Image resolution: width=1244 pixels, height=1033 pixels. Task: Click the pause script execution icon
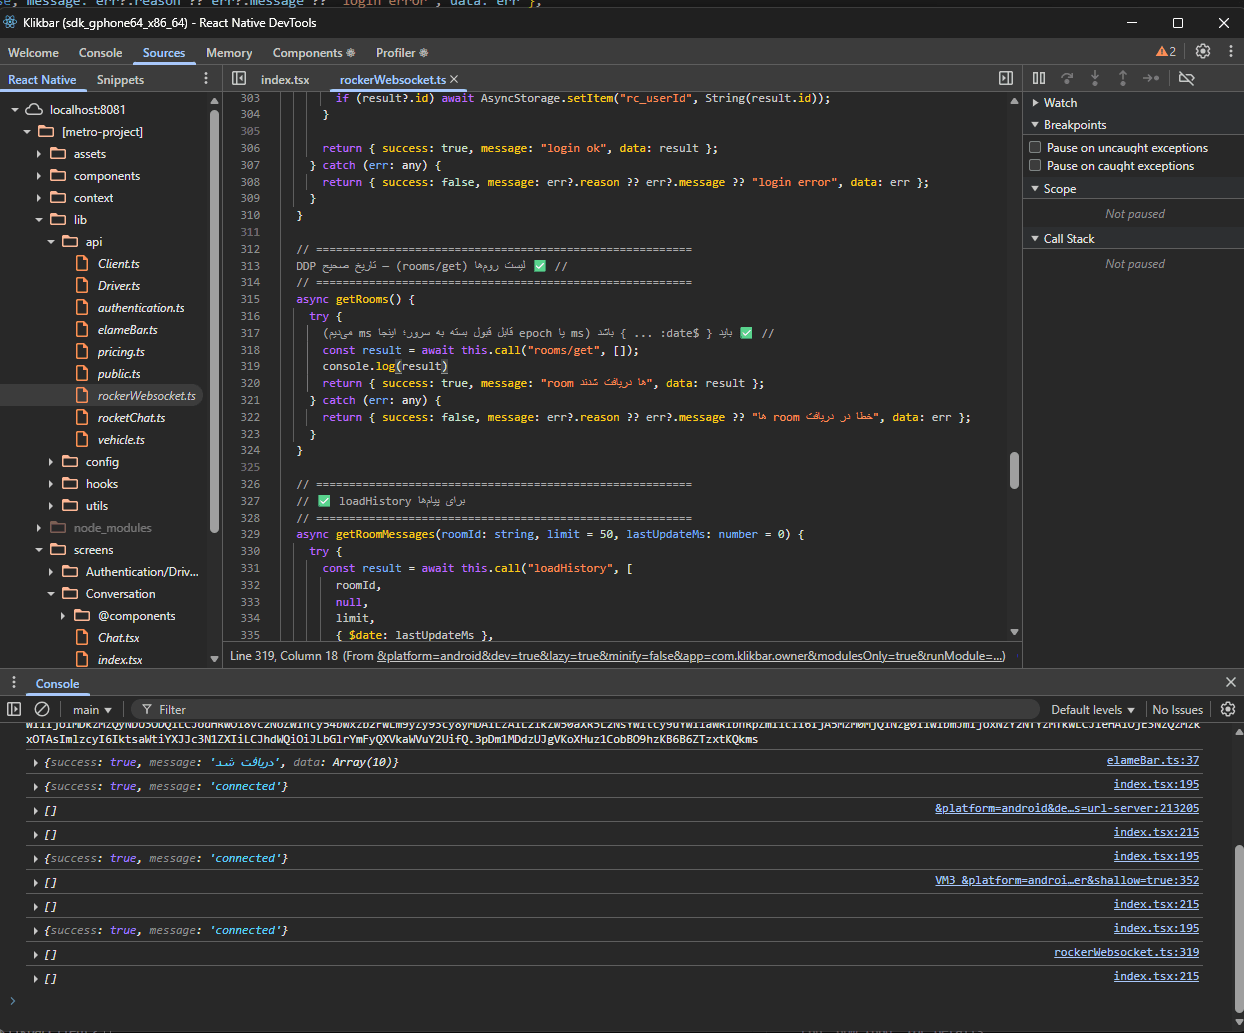tap(1039, 78)
